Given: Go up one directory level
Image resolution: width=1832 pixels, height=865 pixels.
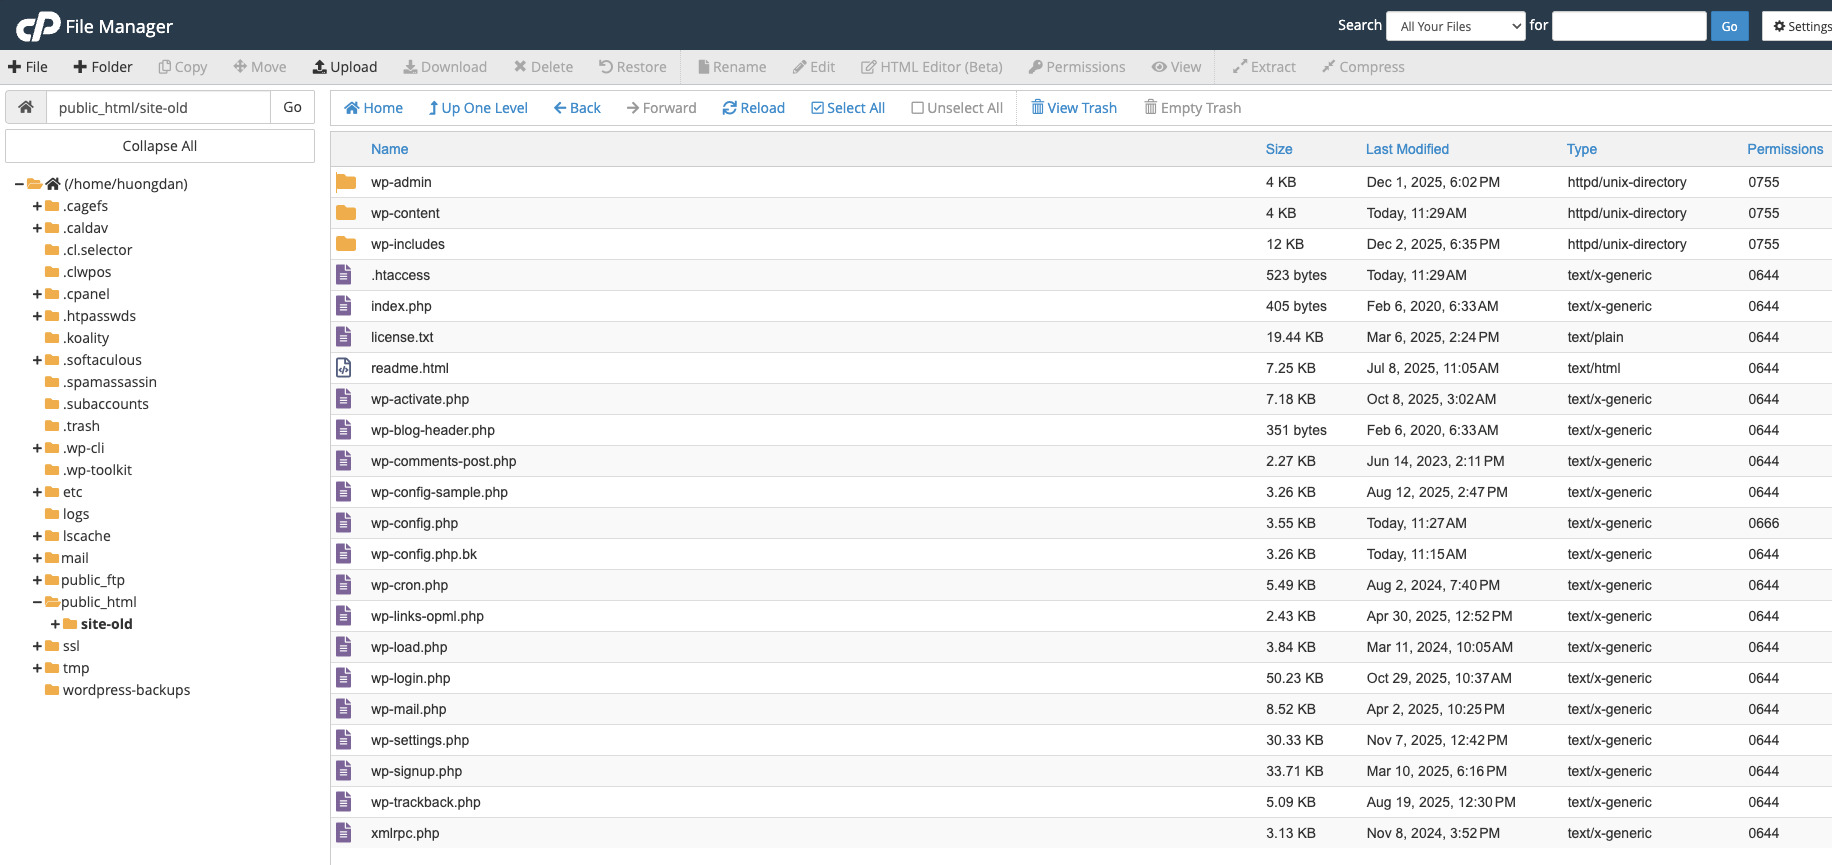Looking at the screenshot, I should [477, 108].
